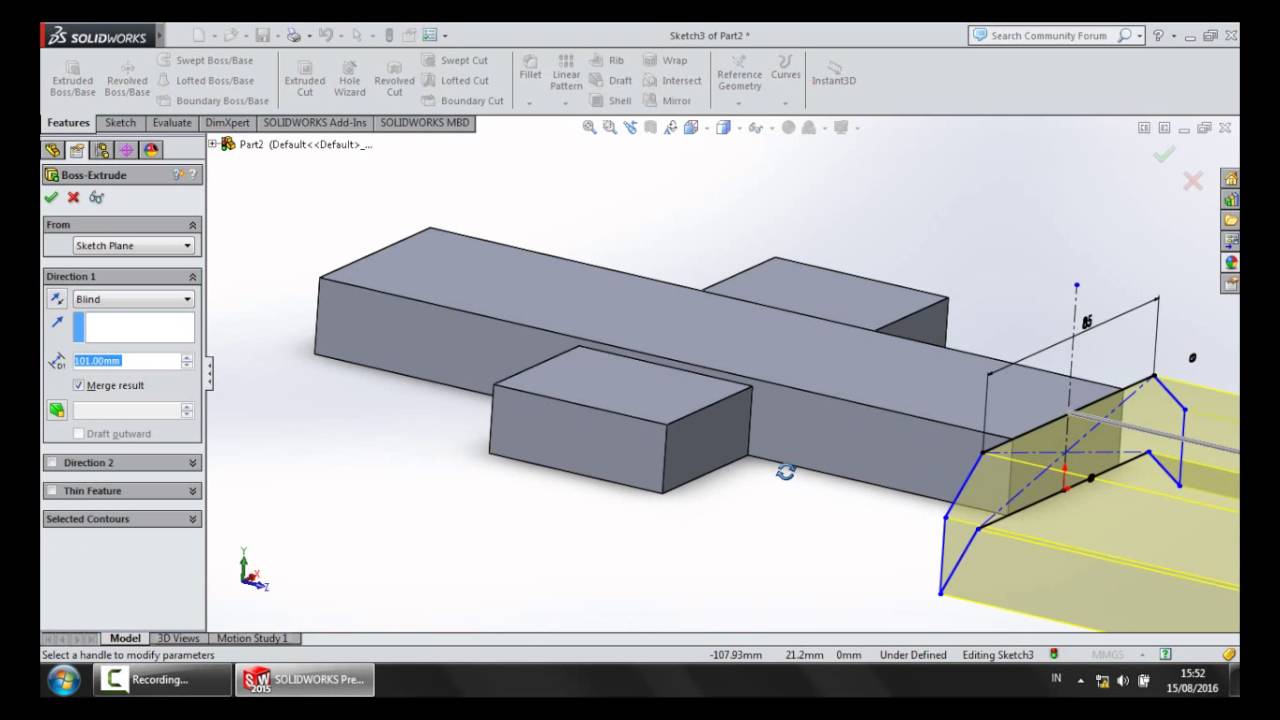Open the DisplayManager color-ball tab icon
The width and height of the screenshot is (1280, 720).
151,150
